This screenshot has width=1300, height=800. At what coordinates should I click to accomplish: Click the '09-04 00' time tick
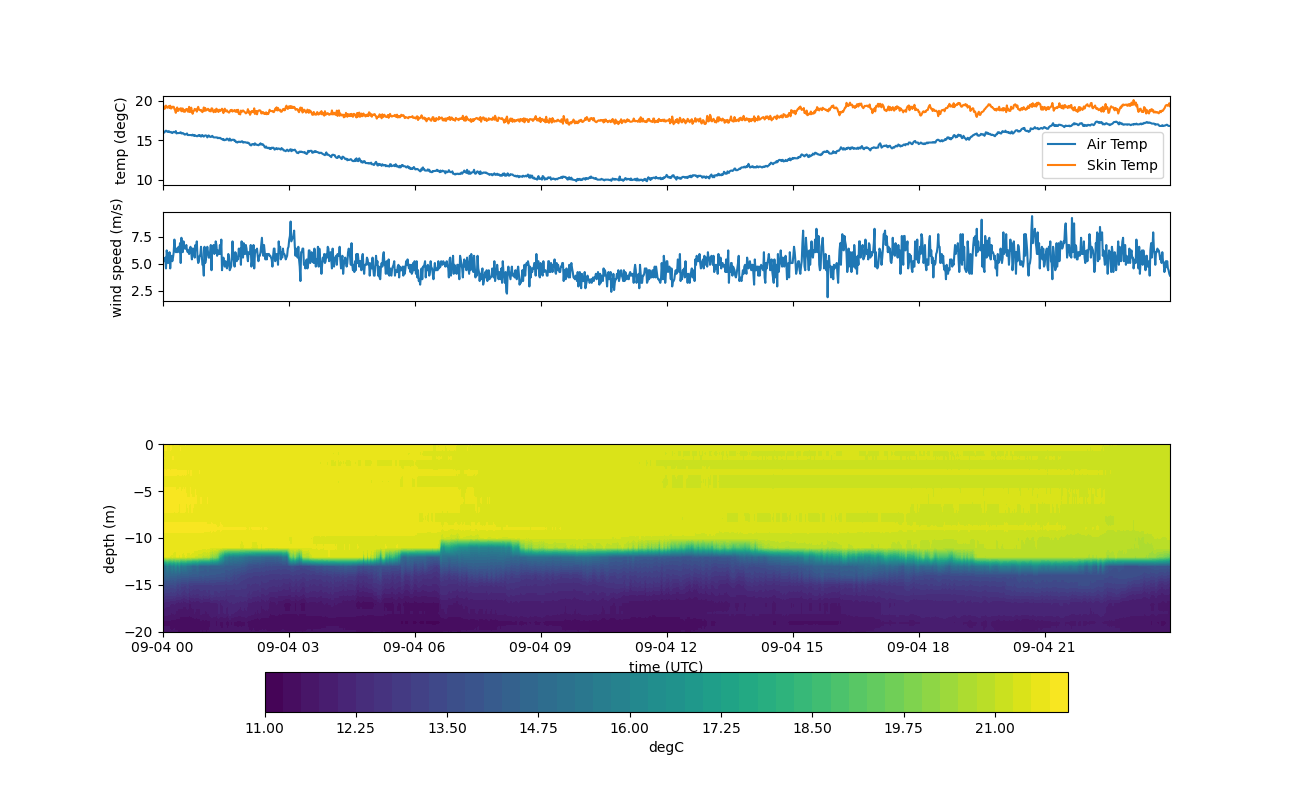tap(163, 647)
